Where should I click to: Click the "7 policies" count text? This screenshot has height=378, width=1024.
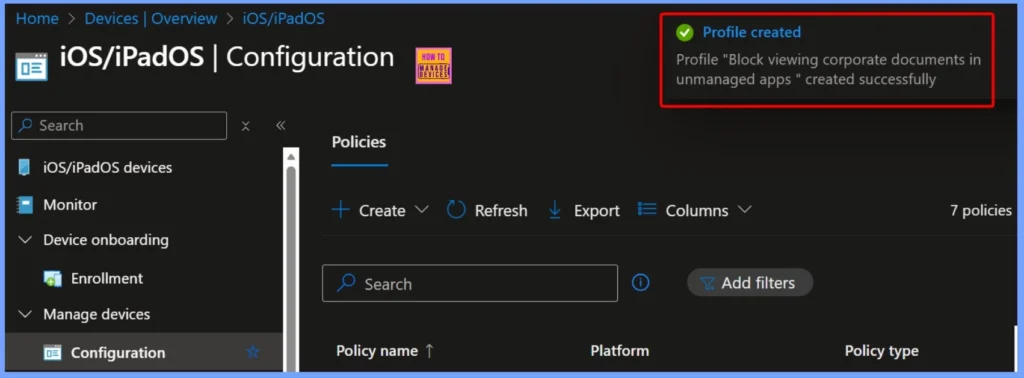(x=981, y=210)
